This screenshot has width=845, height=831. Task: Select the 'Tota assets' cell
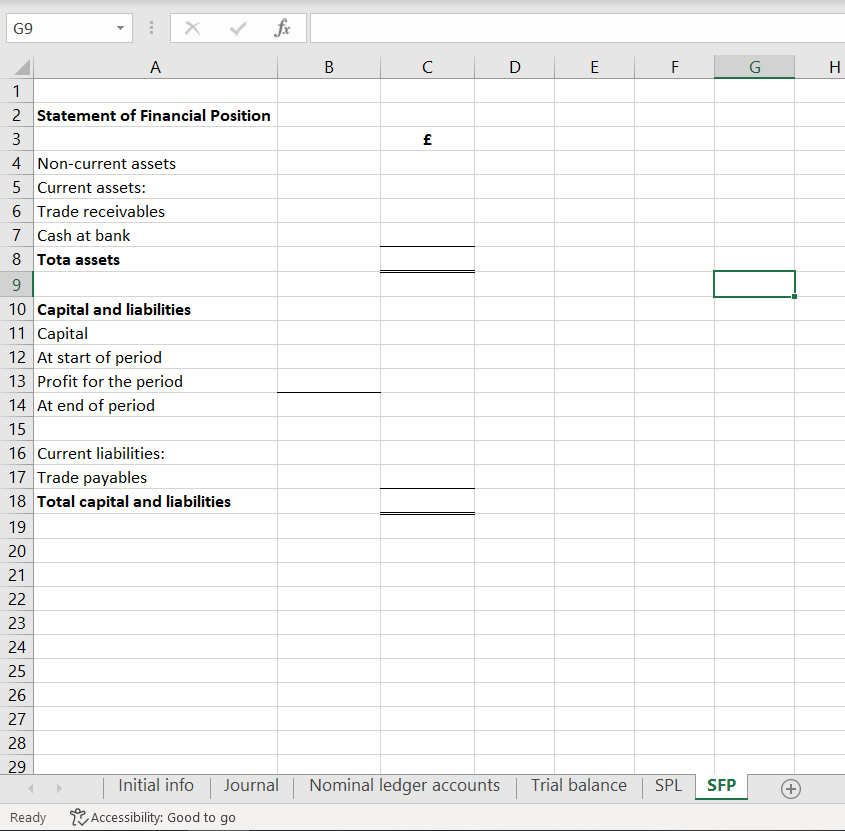[x=155, y=260]
